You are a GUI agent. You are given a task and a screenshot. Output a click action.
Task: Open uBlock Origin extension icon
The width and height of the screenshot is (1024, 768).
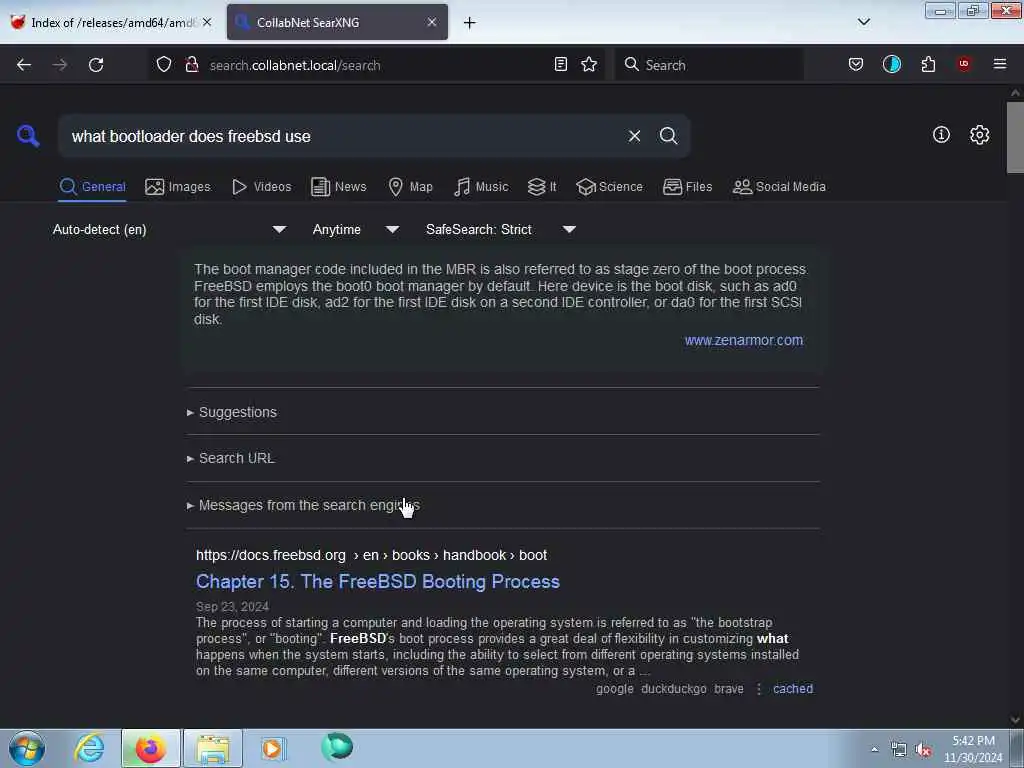pyautogui.click(x=964, y=64)
